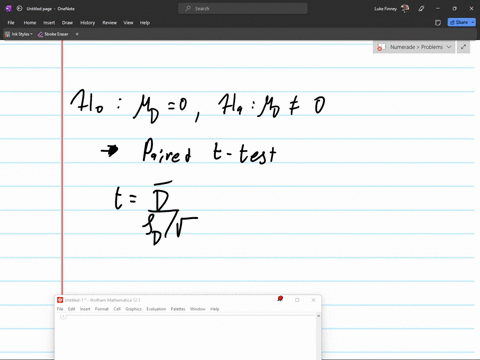Open the Mathematica Window menu
Image resolution: width=480 pixels, height=360 pixels.
(x=198, y=309)
